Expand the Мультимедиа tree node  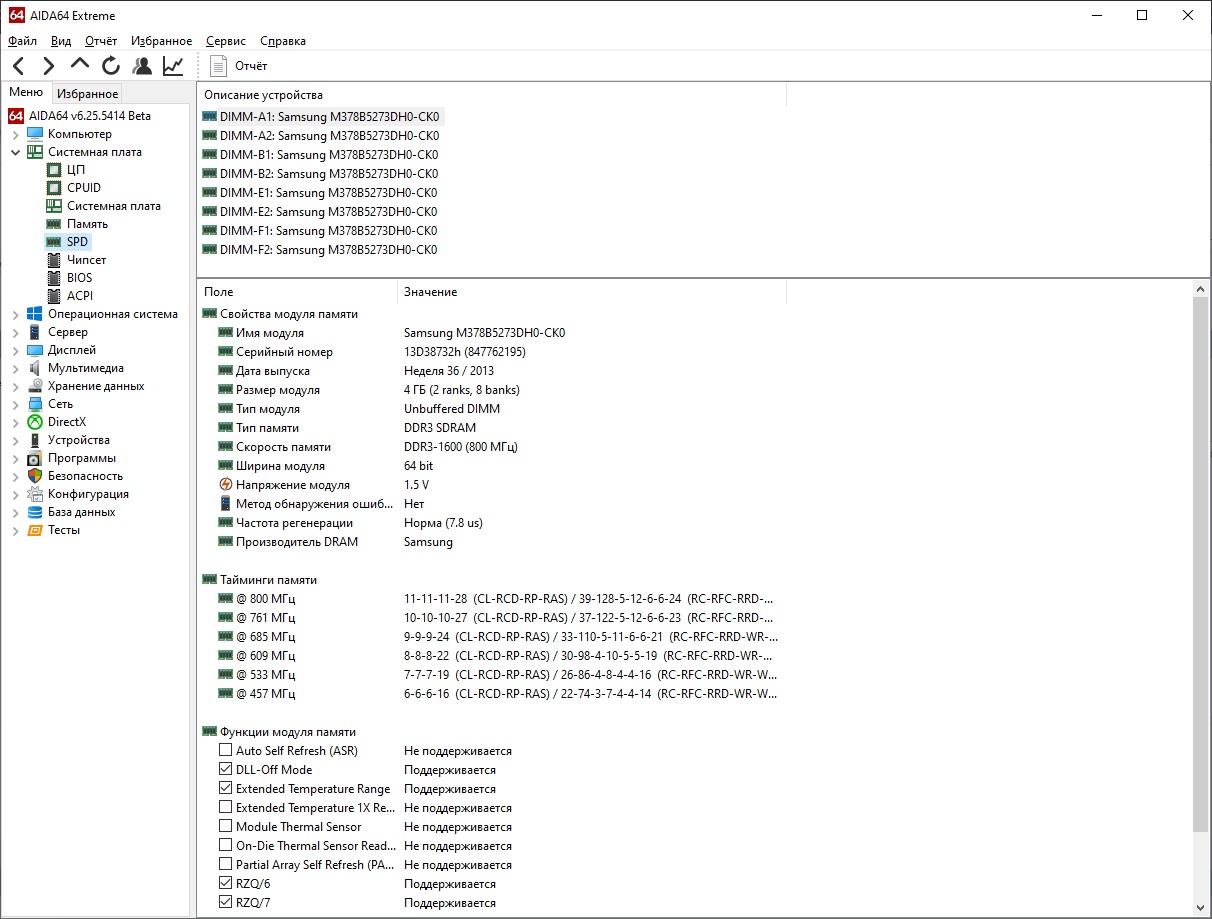point(15,368)
